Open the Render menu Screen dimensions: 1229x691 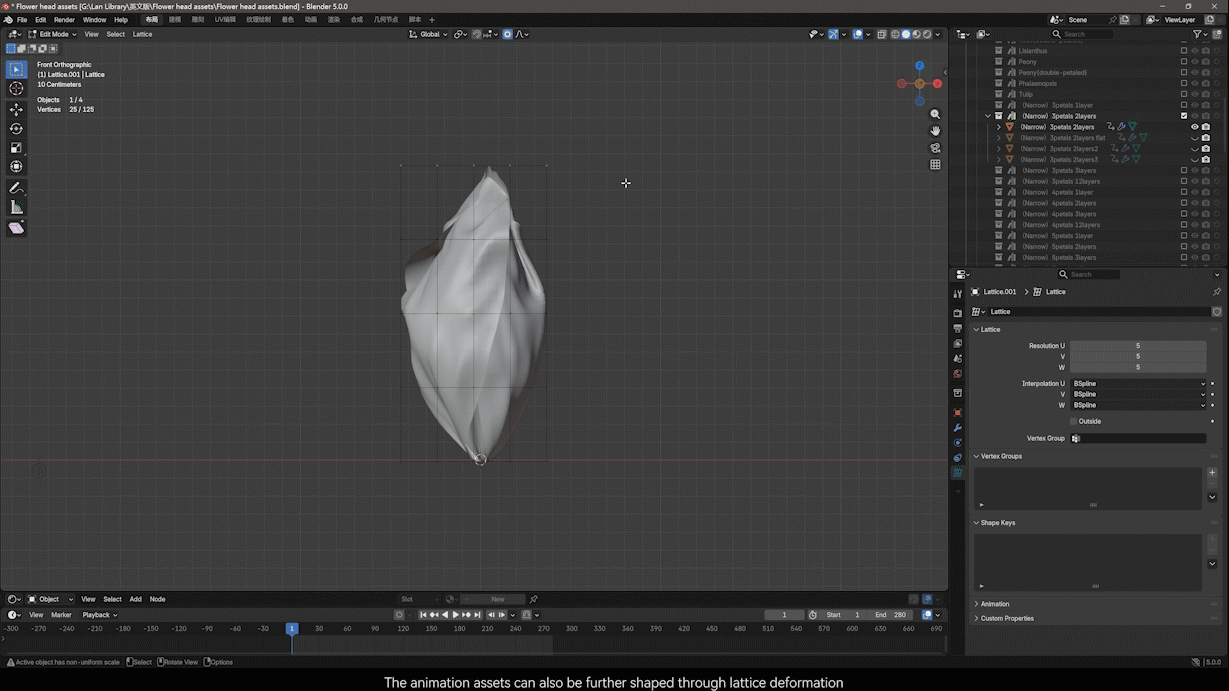(64, 20)
